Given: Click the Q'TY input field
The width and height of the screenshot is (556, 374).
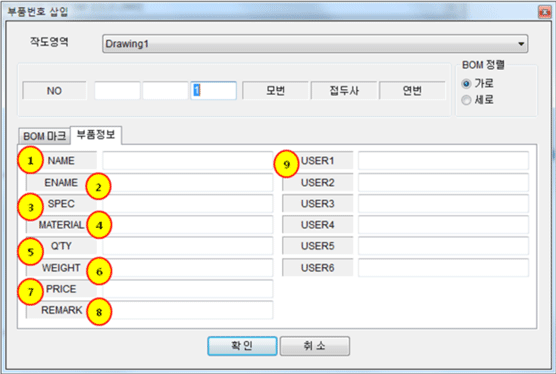Looking at the screenshot, I should (x=188, y=246).
